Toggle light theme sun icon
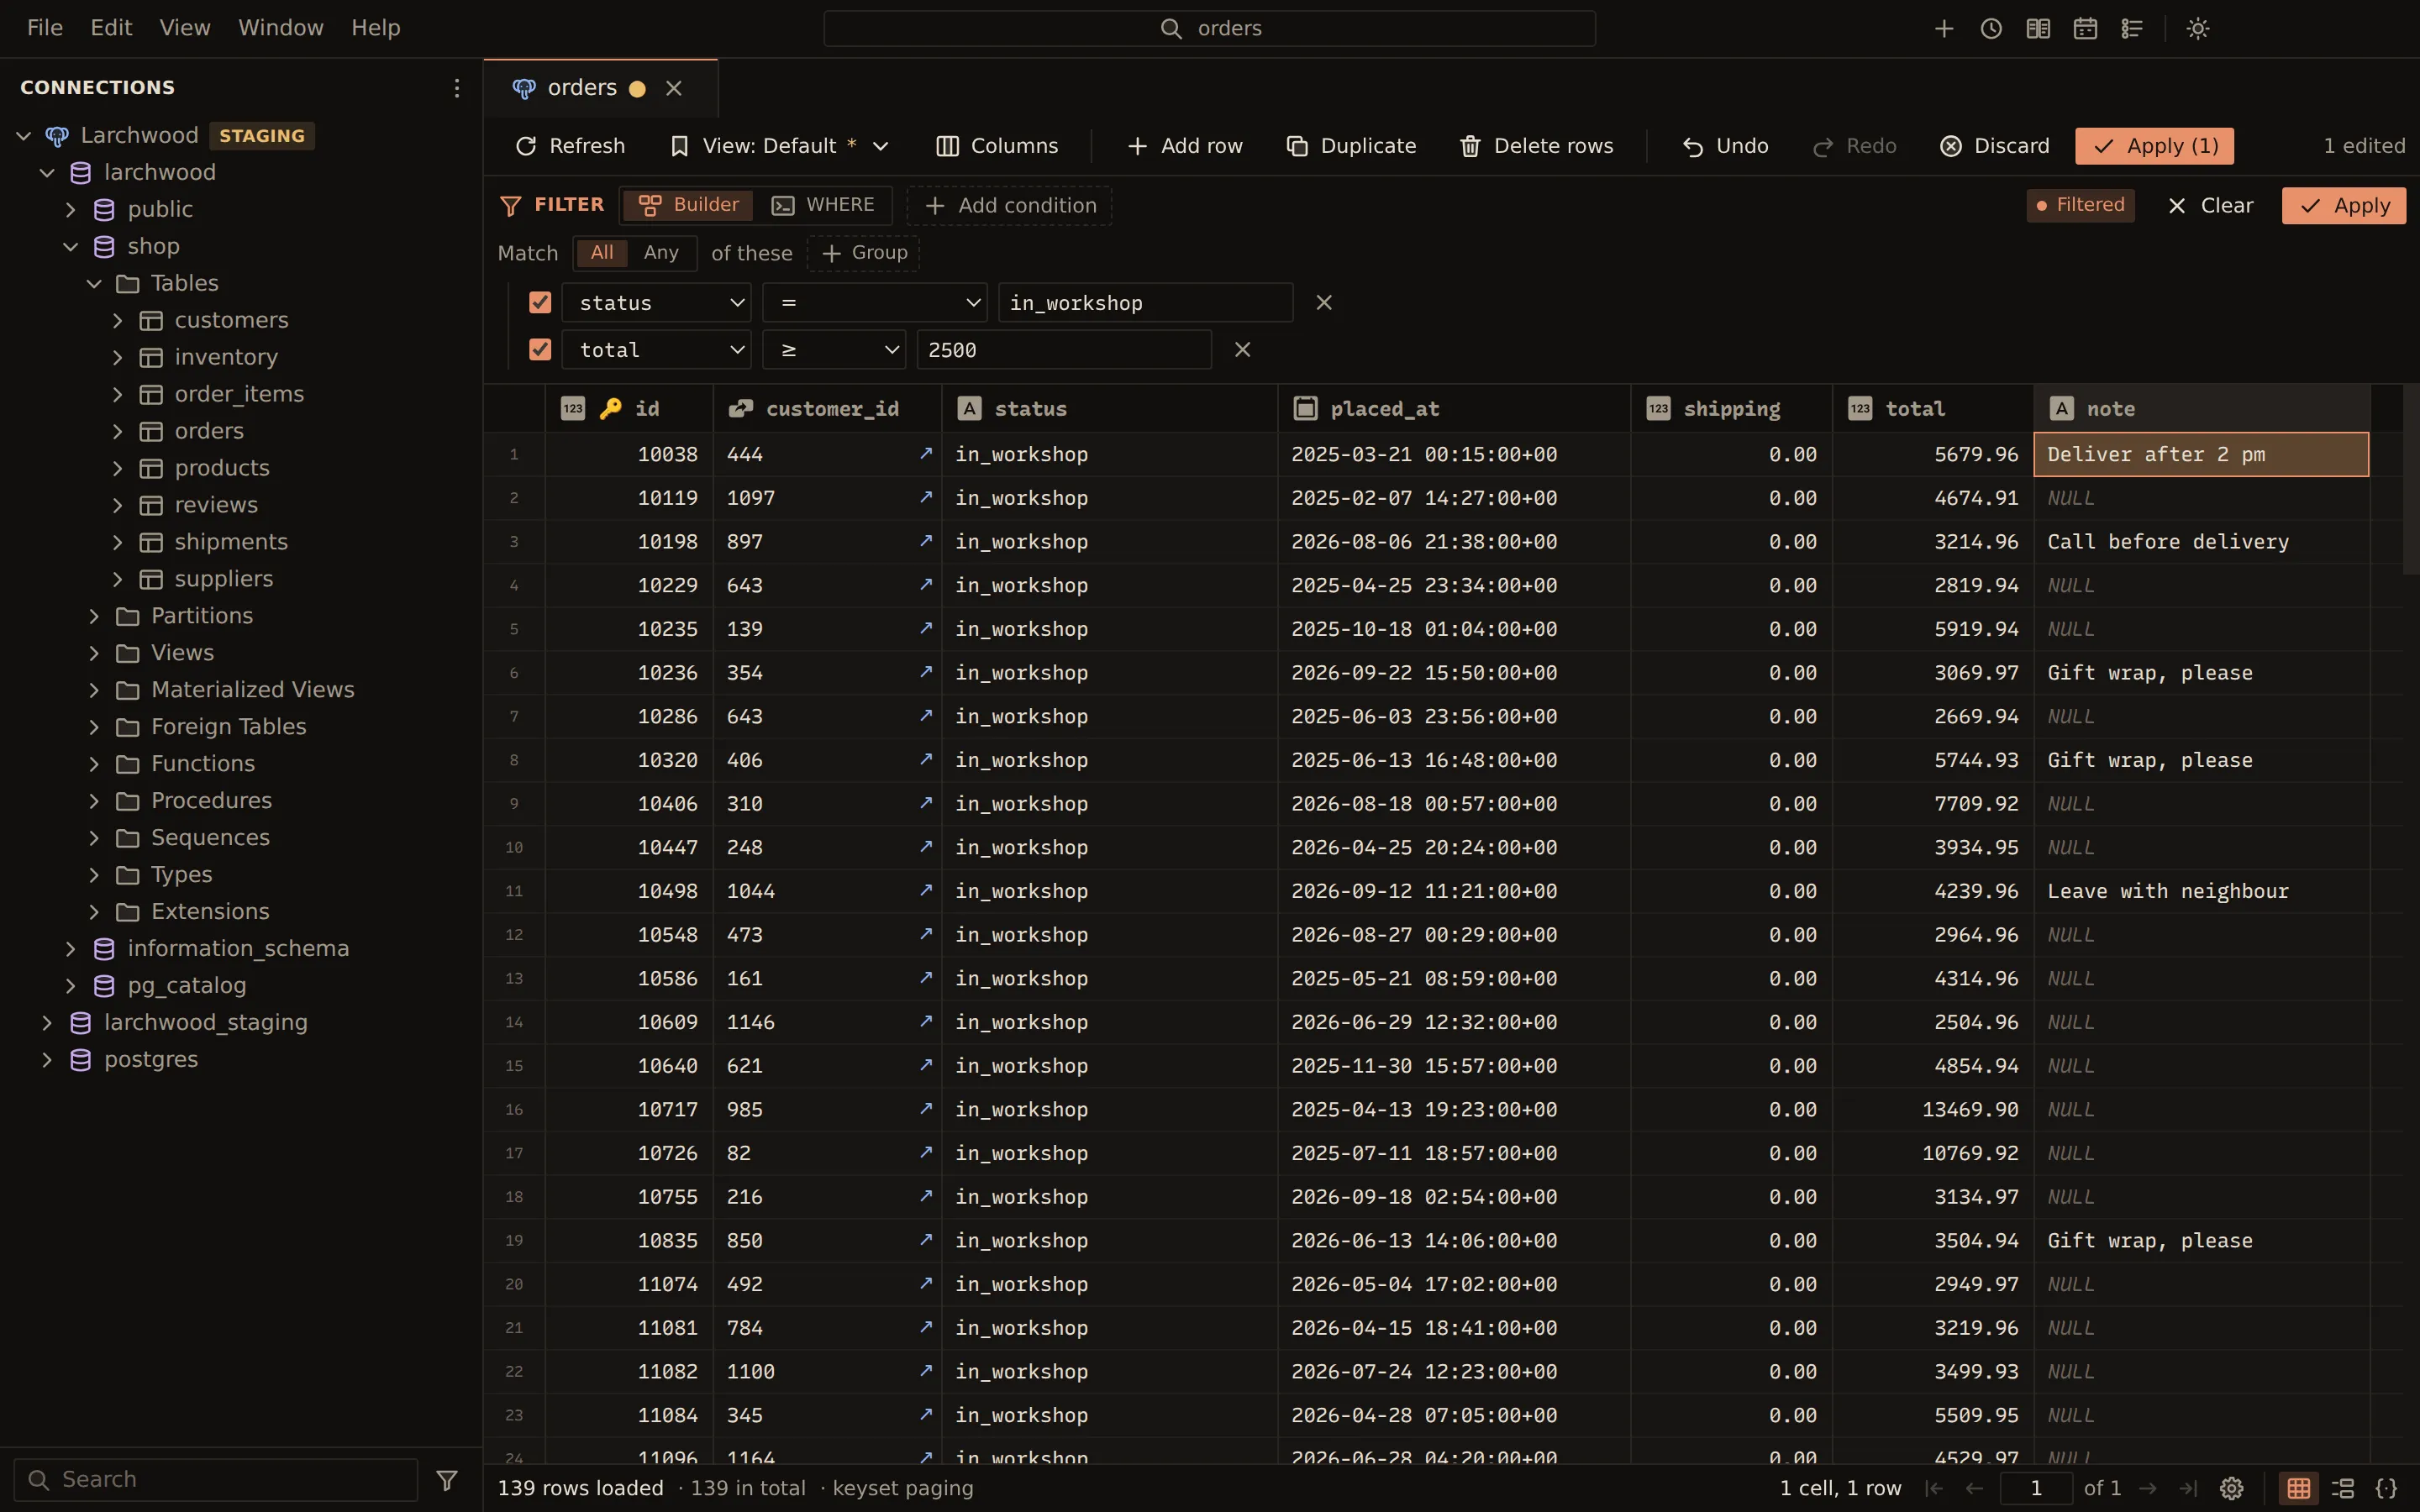 tap(2198, 28)
